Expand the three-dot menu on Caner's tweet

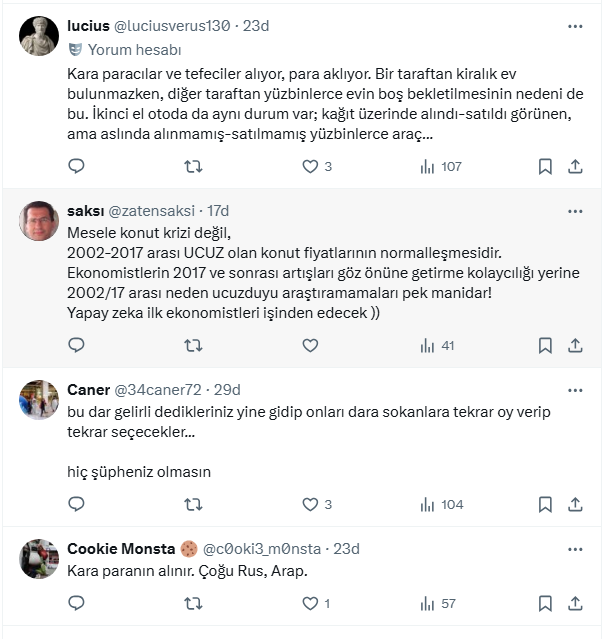(575, 389)
